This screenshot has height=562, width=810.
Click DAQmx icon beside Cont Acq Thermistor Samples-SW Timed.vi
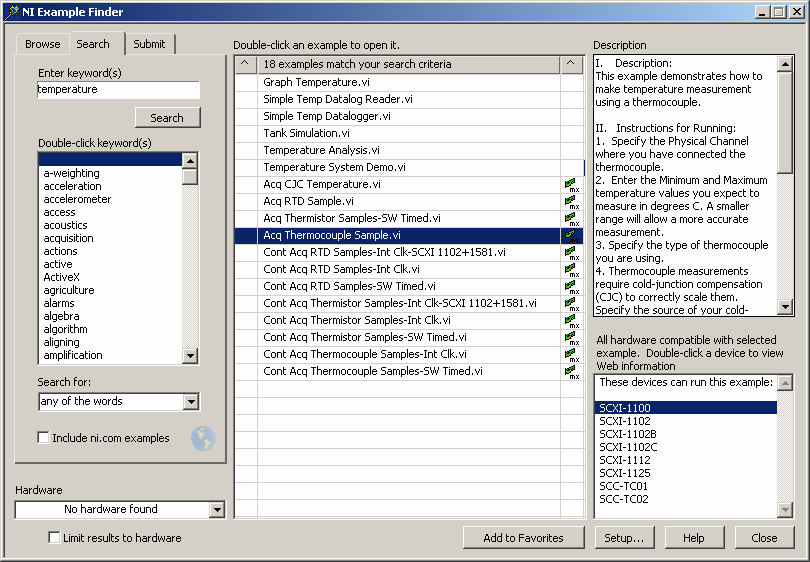[572, 338]
